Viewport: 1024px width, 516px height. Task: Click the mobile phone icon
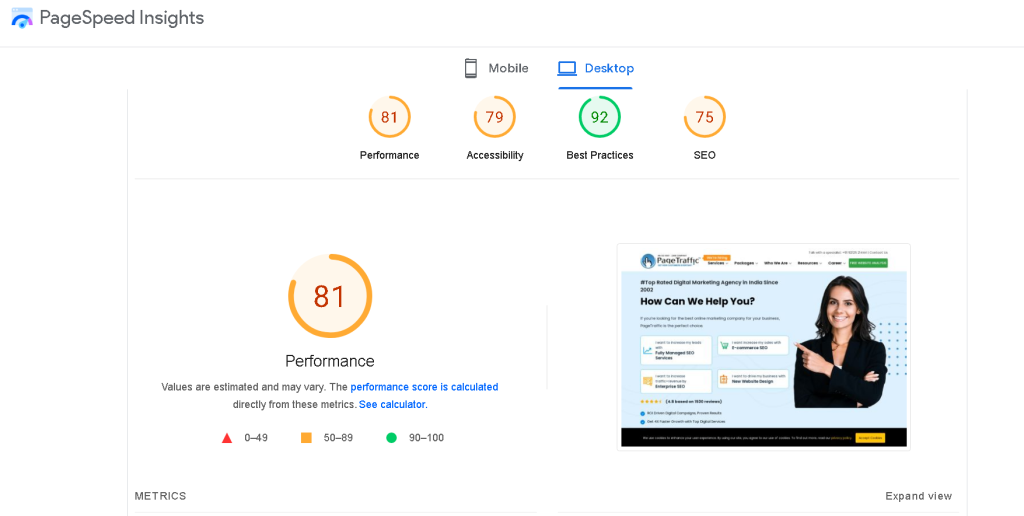click(x=471, y=68)
